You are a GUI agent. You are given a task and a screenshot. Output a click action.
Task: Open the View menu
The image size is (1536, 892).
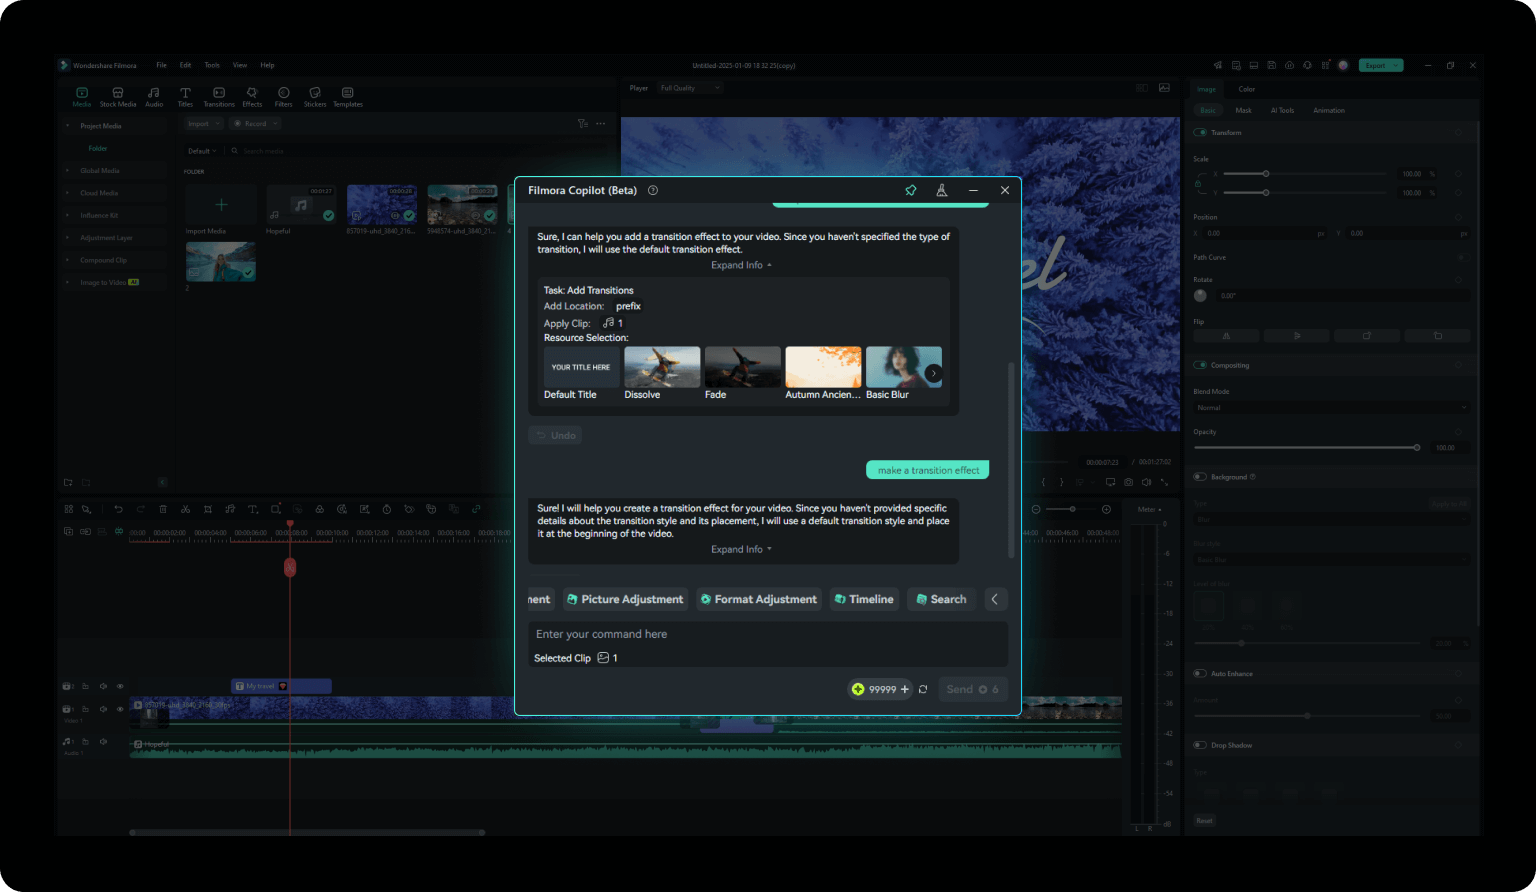[240, 65]
